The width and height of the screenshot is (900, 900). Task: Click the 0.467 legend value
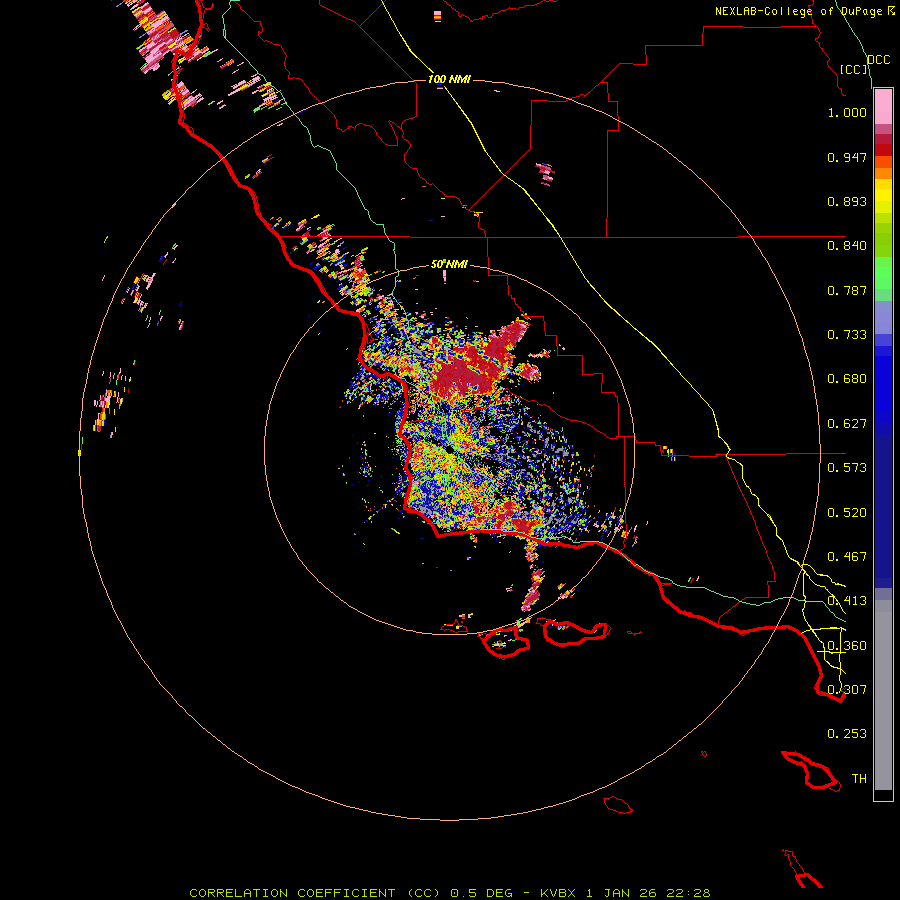click(x=847, y=557)
